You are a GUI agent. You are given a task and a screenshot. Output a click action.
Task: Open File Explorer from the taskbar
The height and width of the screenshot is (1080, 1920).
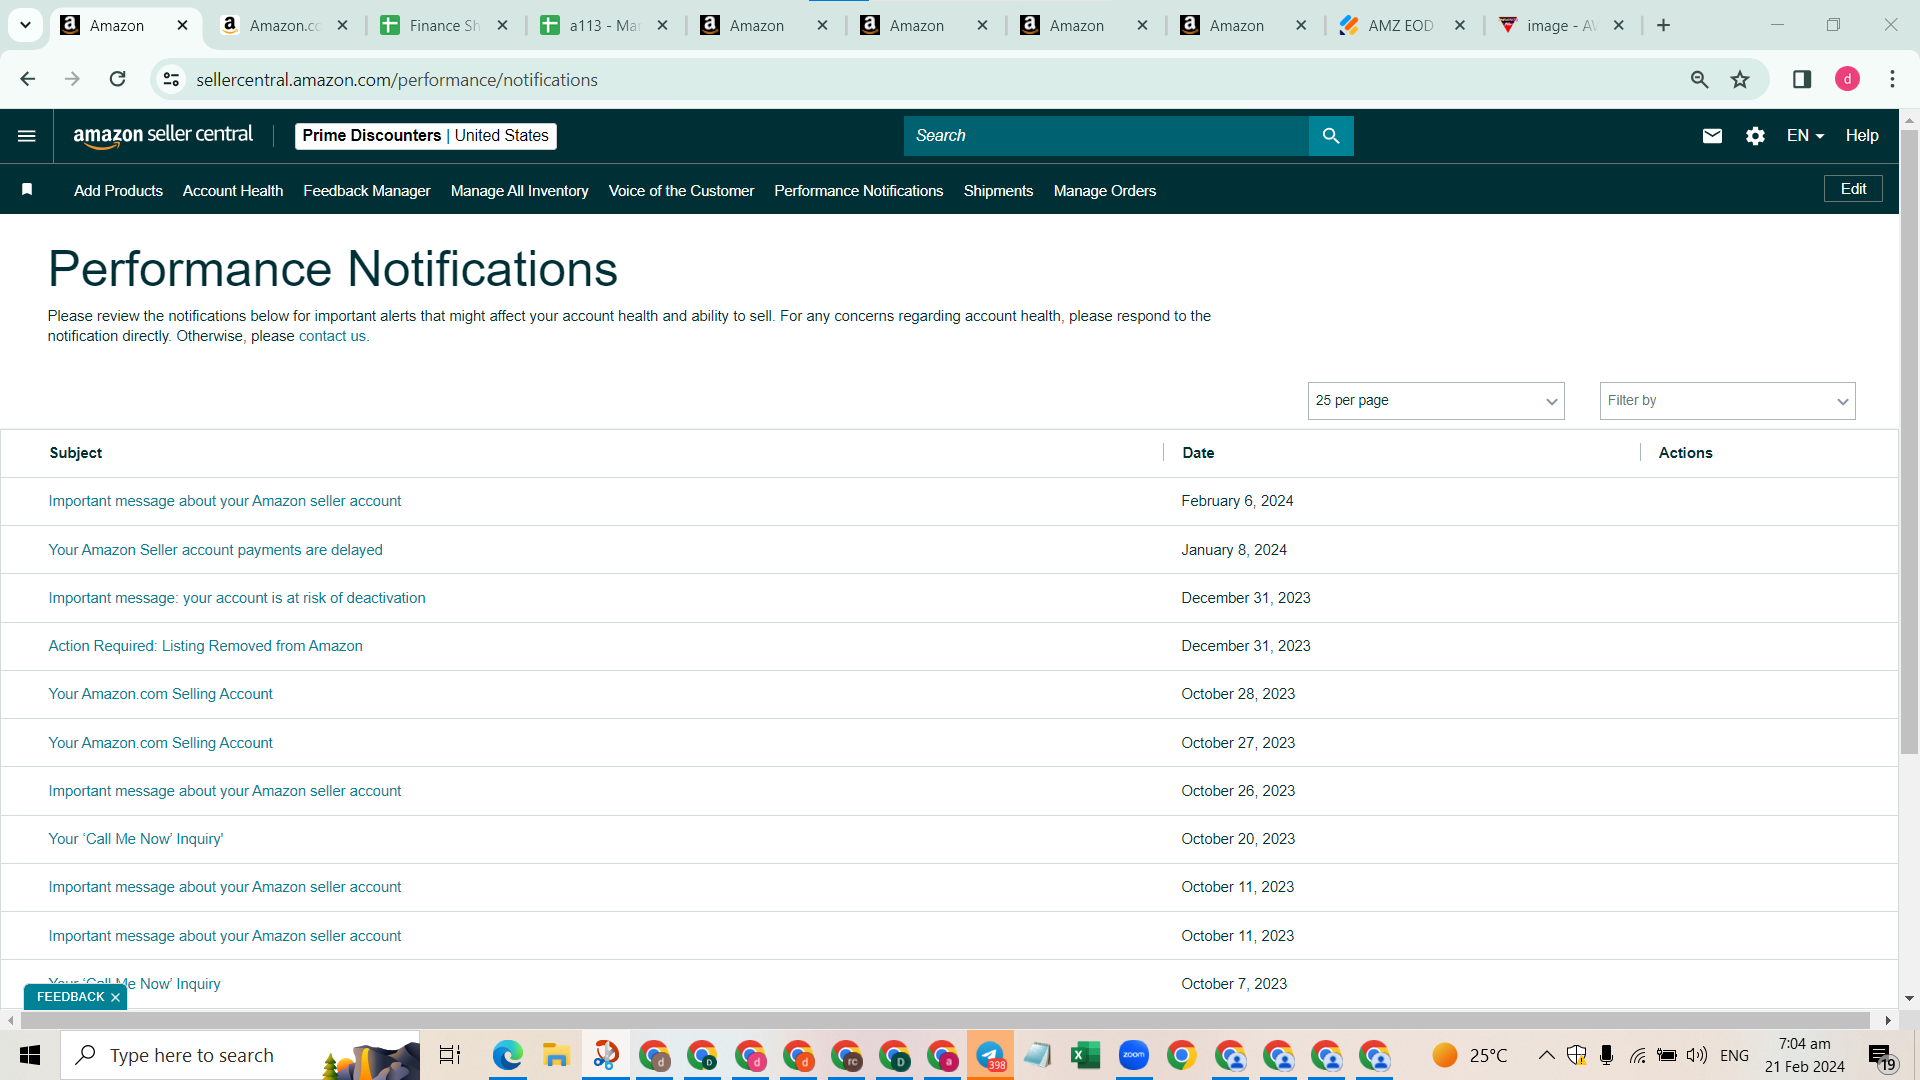coord(555,1055)
